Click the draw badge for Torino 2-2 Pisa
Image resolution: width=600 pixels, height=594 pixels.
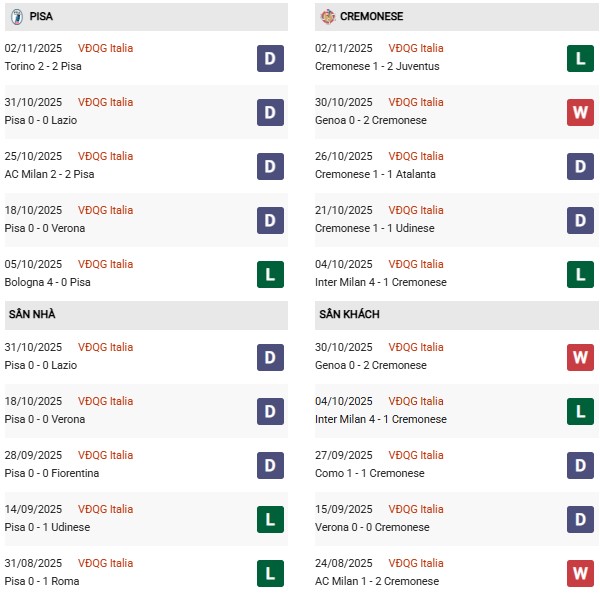[270, 59]
